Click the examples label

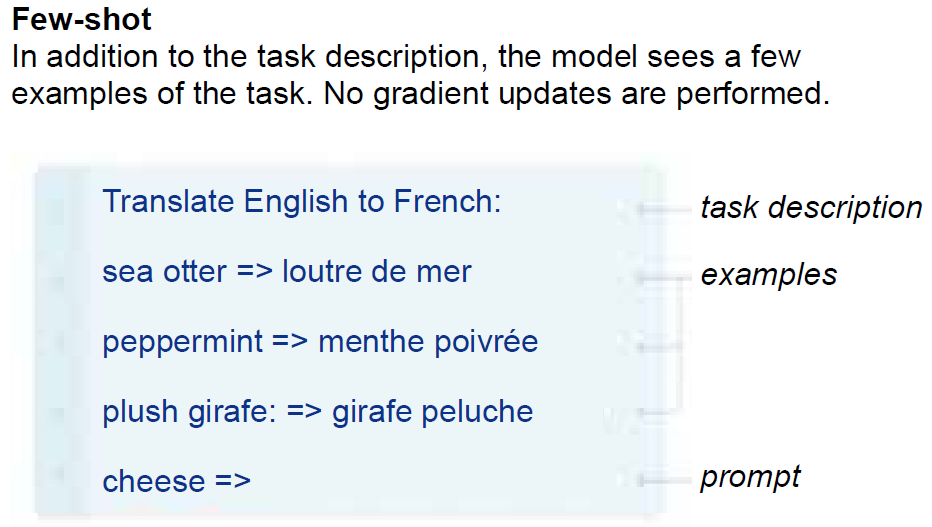(769, 275)
